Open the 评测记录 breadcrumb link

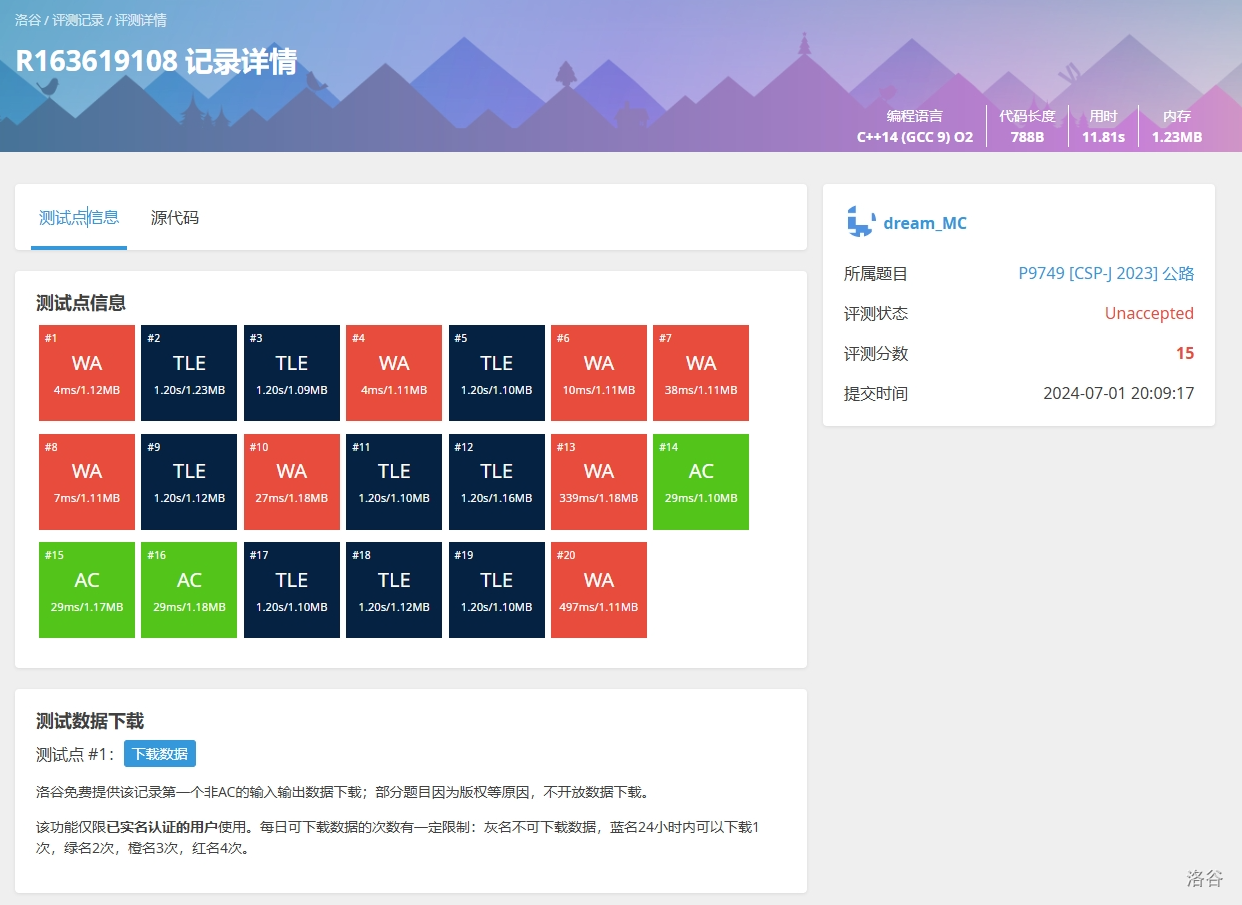pos(78,20)
